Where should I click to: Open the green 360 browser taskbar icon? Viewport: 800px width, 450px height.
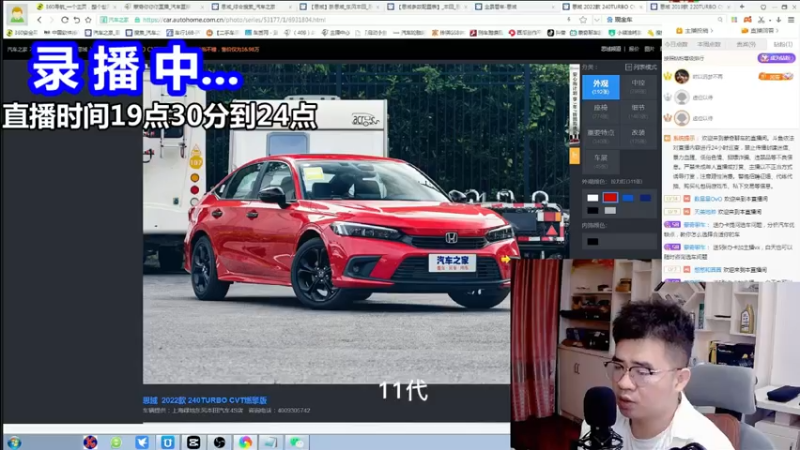pos(116,442)
